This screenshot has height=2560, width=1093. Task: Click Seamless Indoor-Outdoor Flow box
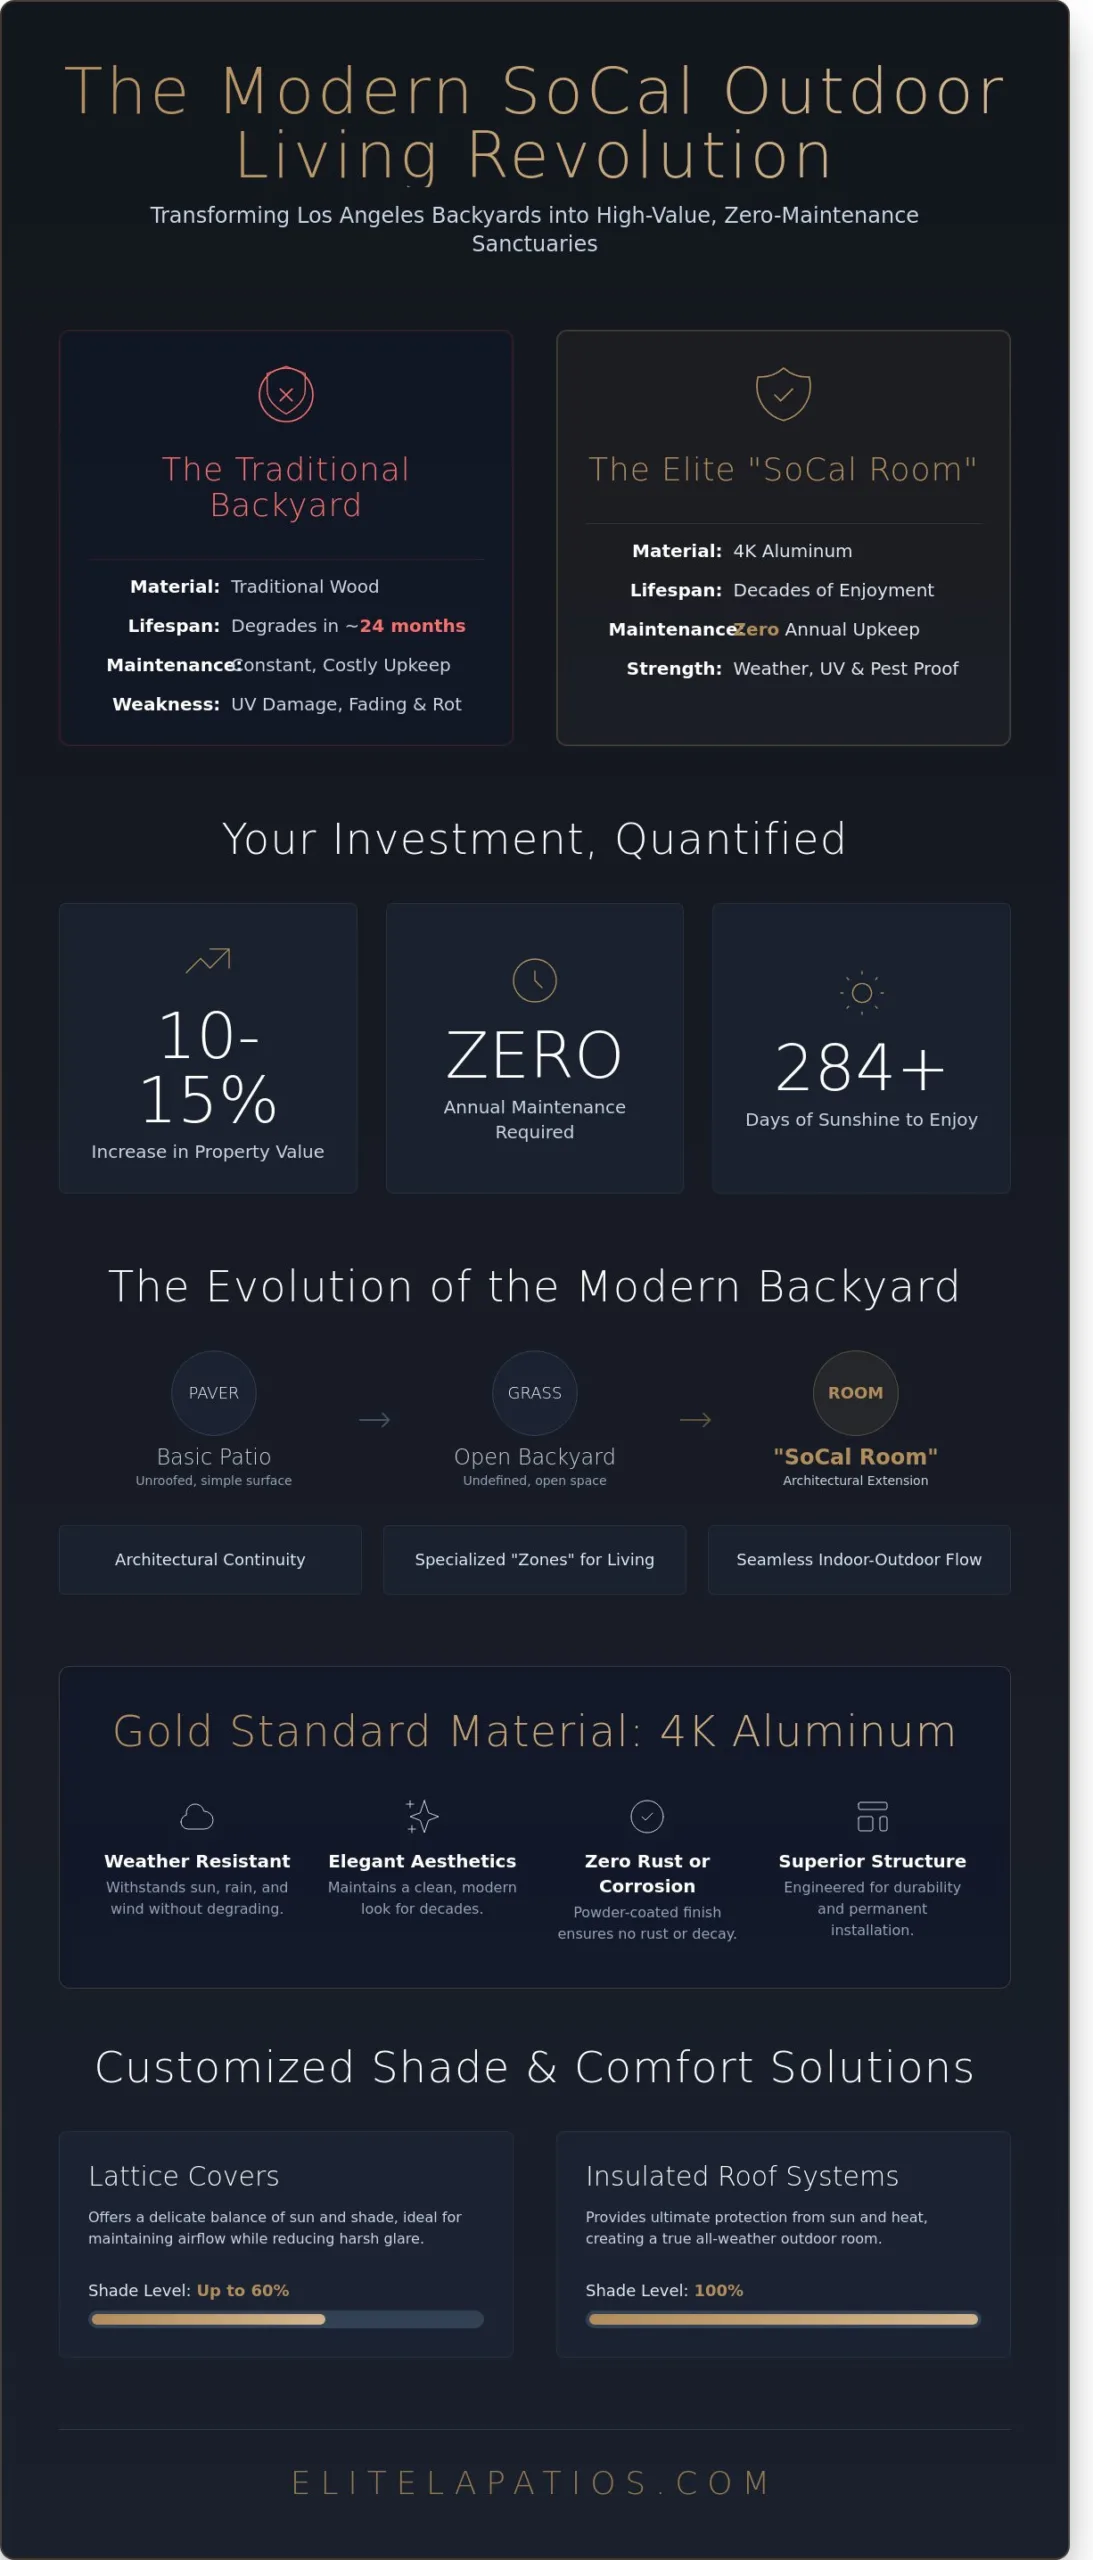(x=859, y=1559)
